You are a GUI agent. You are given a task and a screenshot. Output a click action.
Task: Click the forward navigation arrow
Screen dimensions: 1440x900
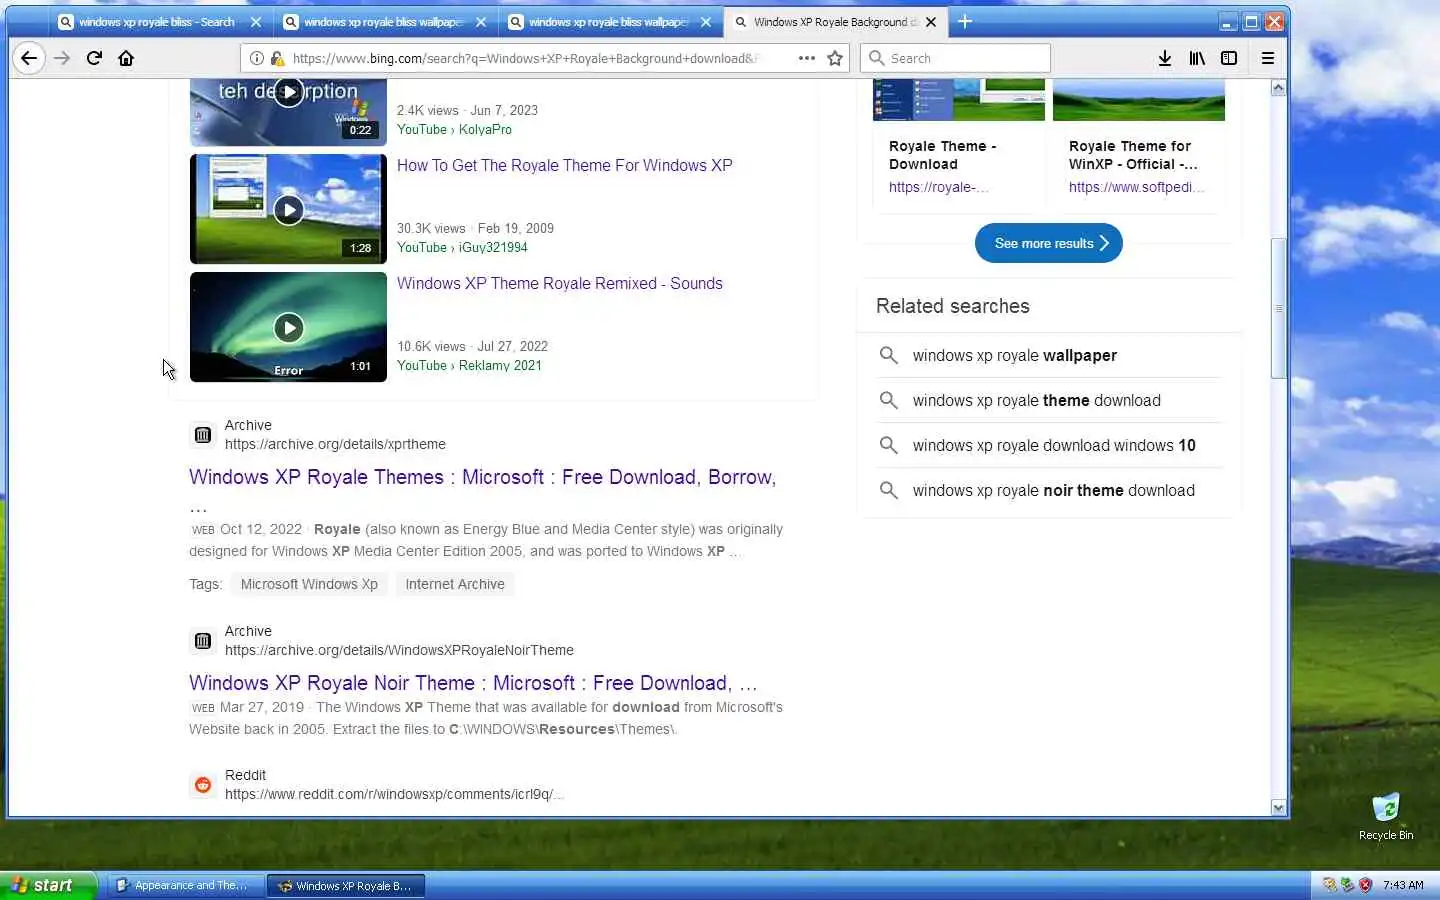[62, 58]
